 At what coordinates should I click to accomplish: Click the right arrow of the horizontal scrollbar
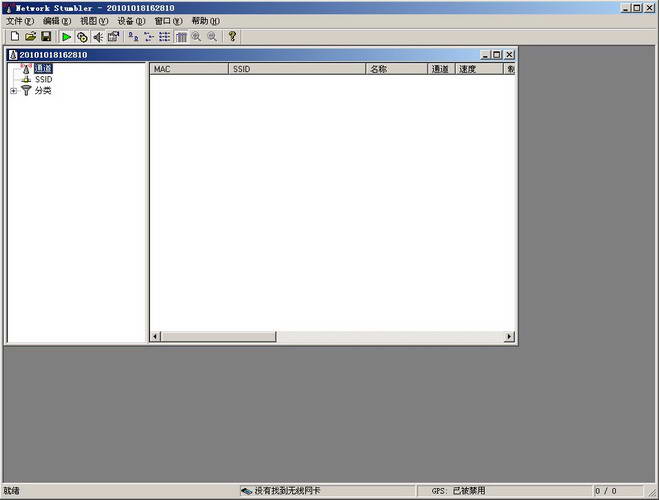509,337
